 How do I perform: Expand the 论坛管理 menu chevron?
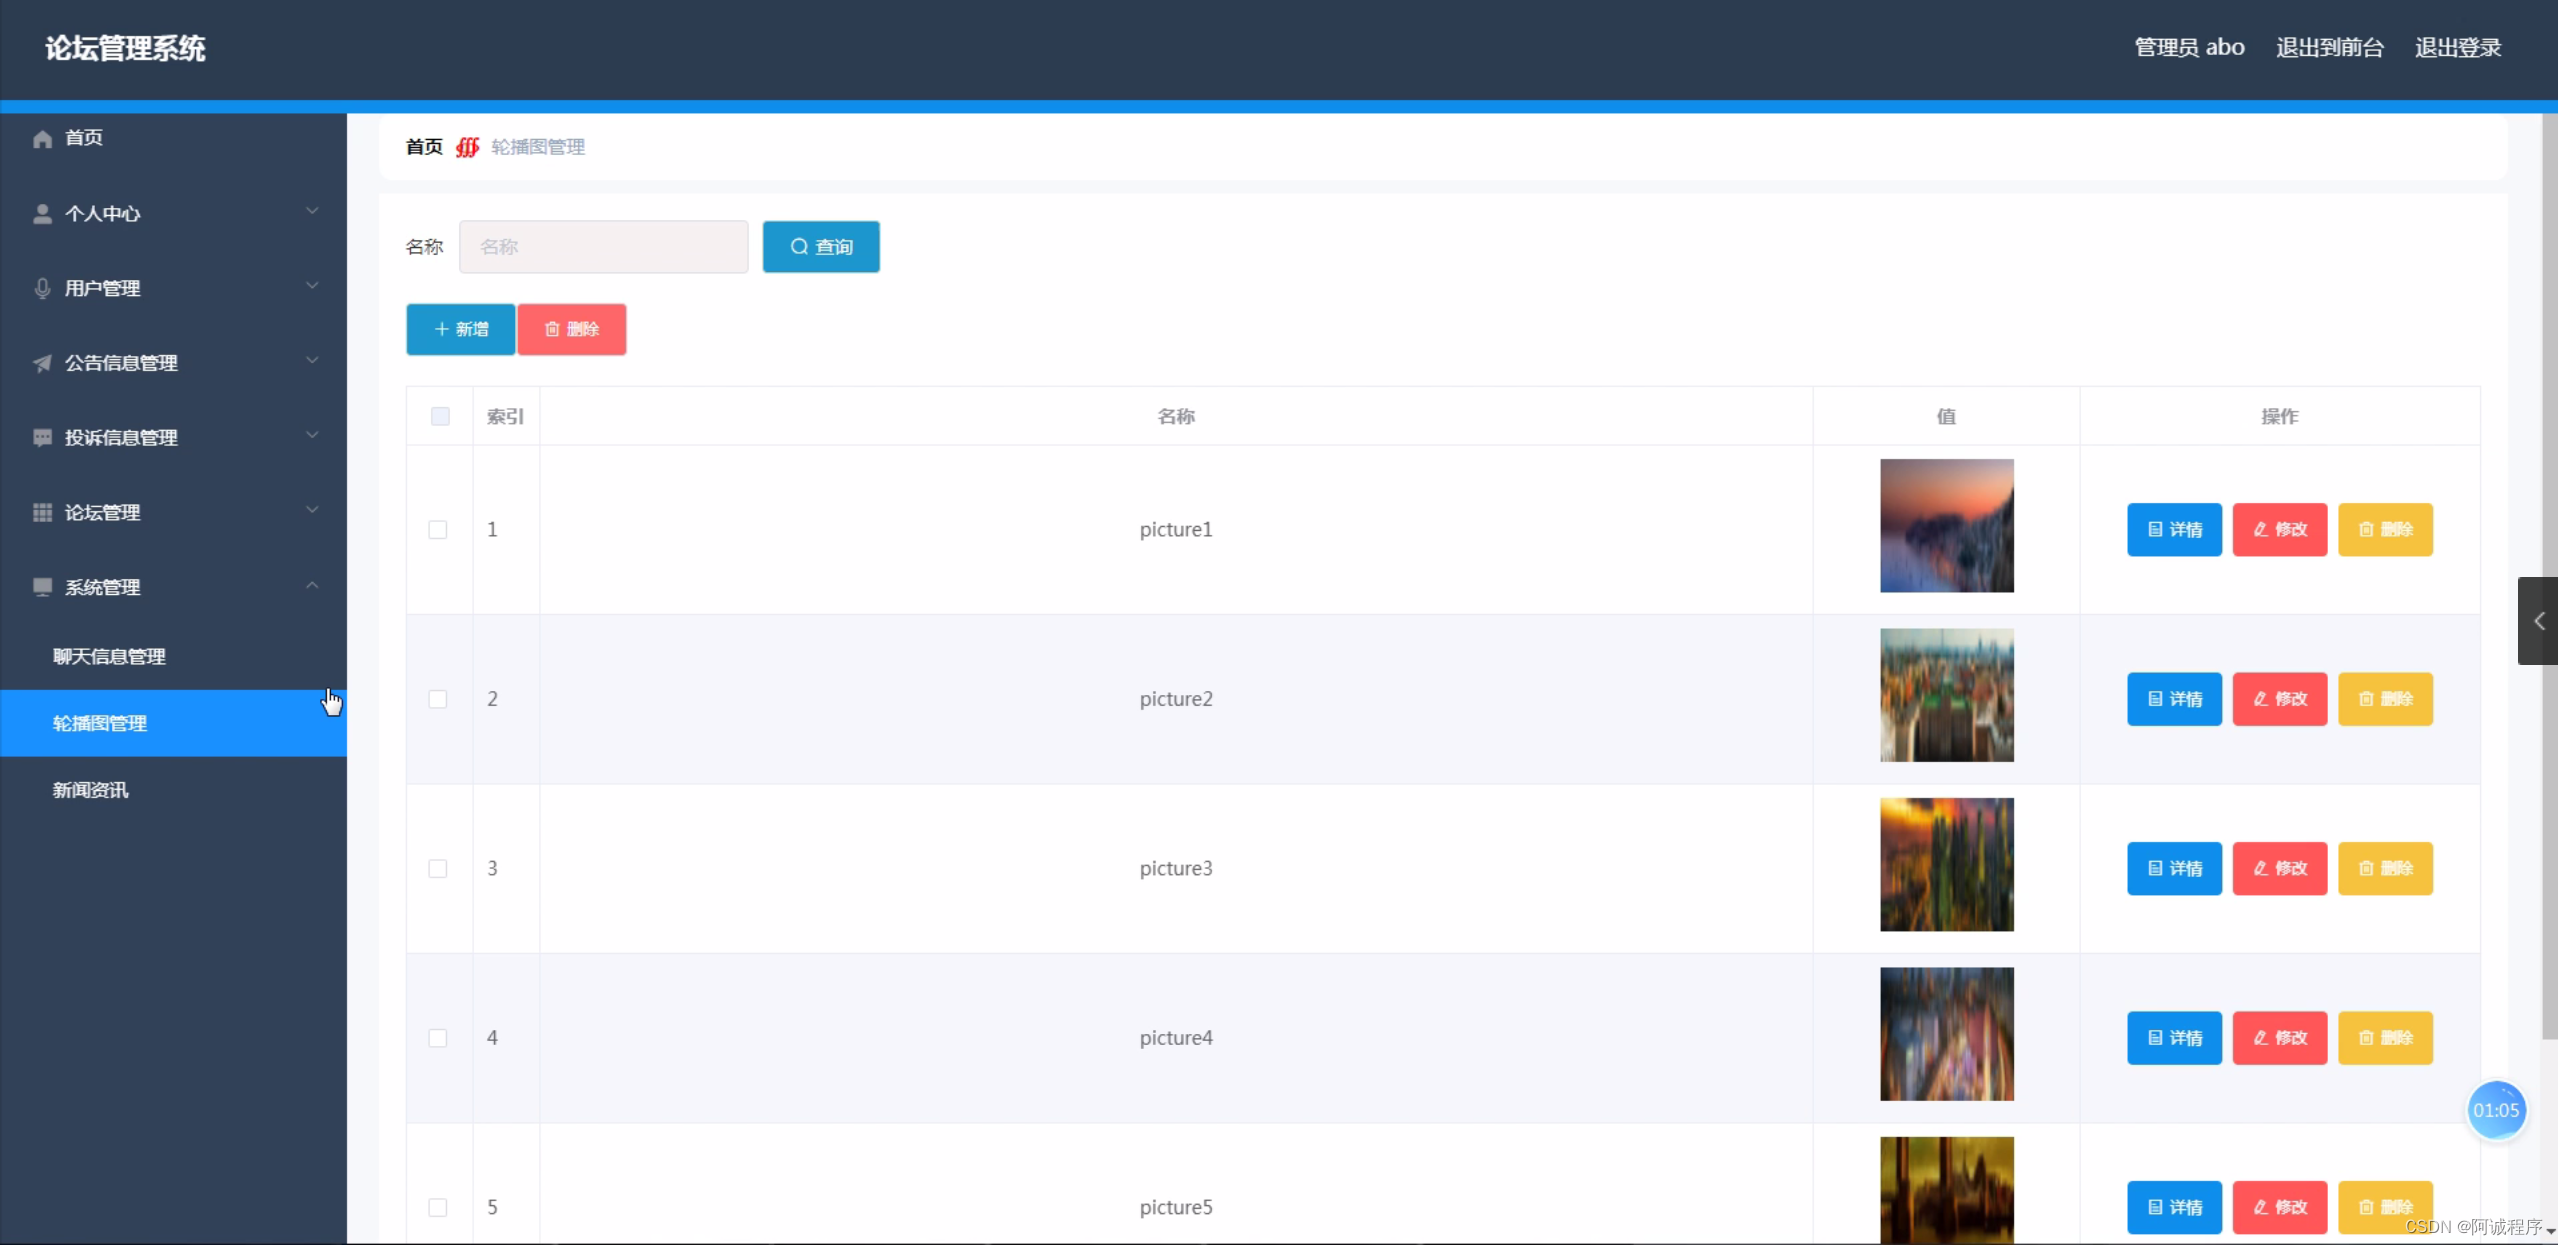(x=312, y=510)
